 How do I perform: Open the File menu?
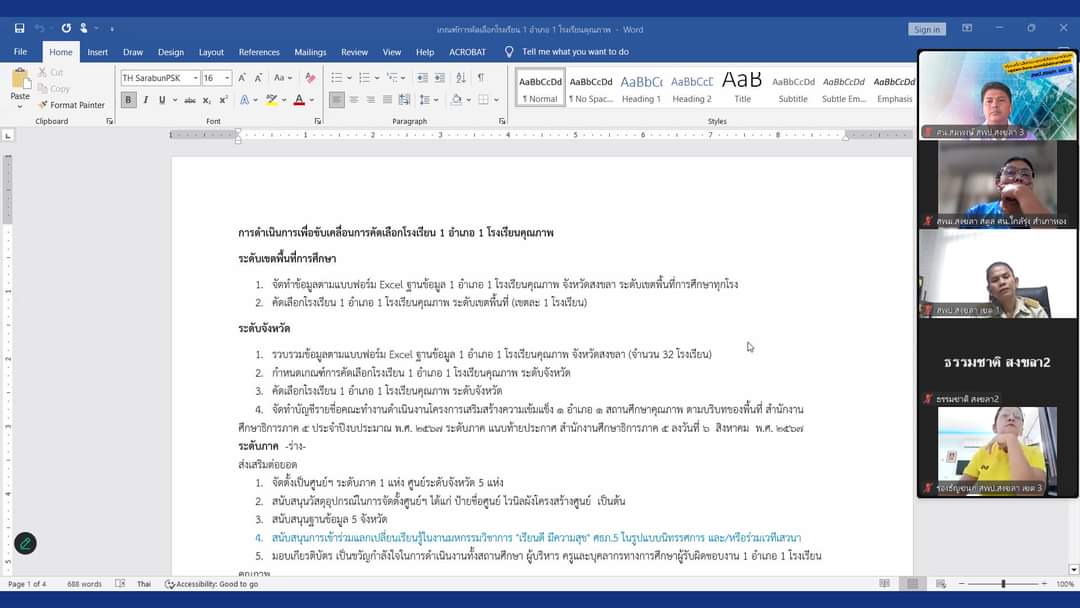21,52
